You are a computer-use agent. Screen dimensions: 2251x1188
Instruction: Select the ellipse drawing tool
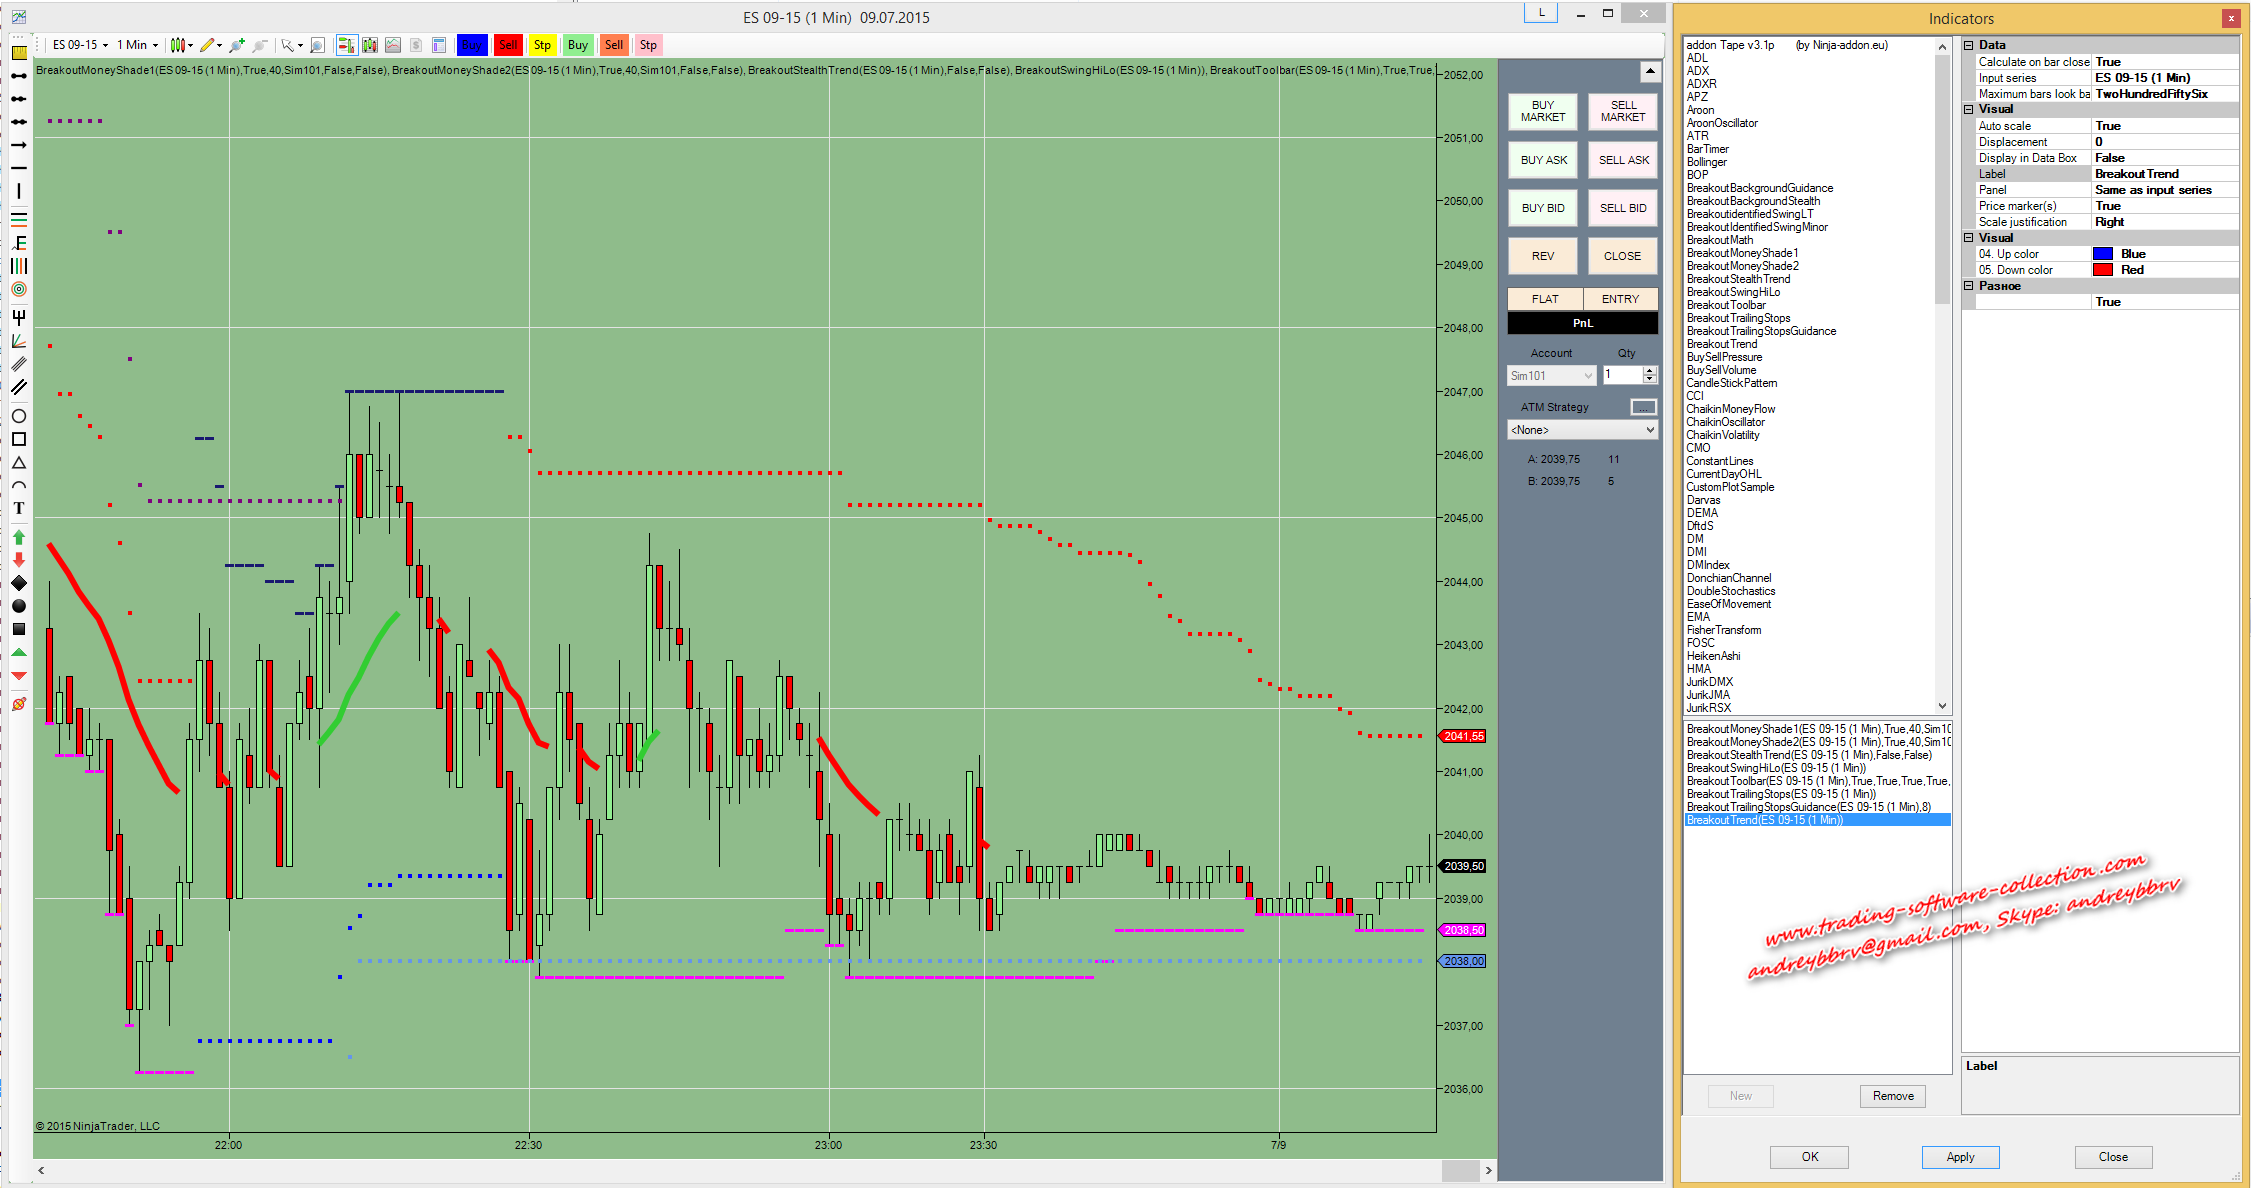pyautogui.click(x=18, y=416)
